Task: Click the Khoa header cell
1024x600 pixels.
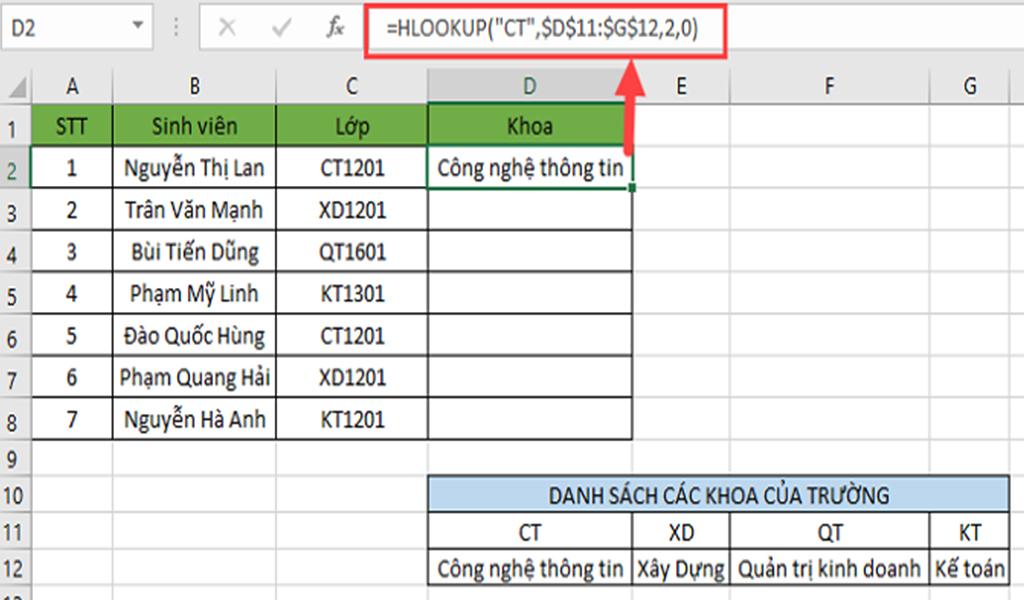Action: pyautogui.click(x=530, y=125)
